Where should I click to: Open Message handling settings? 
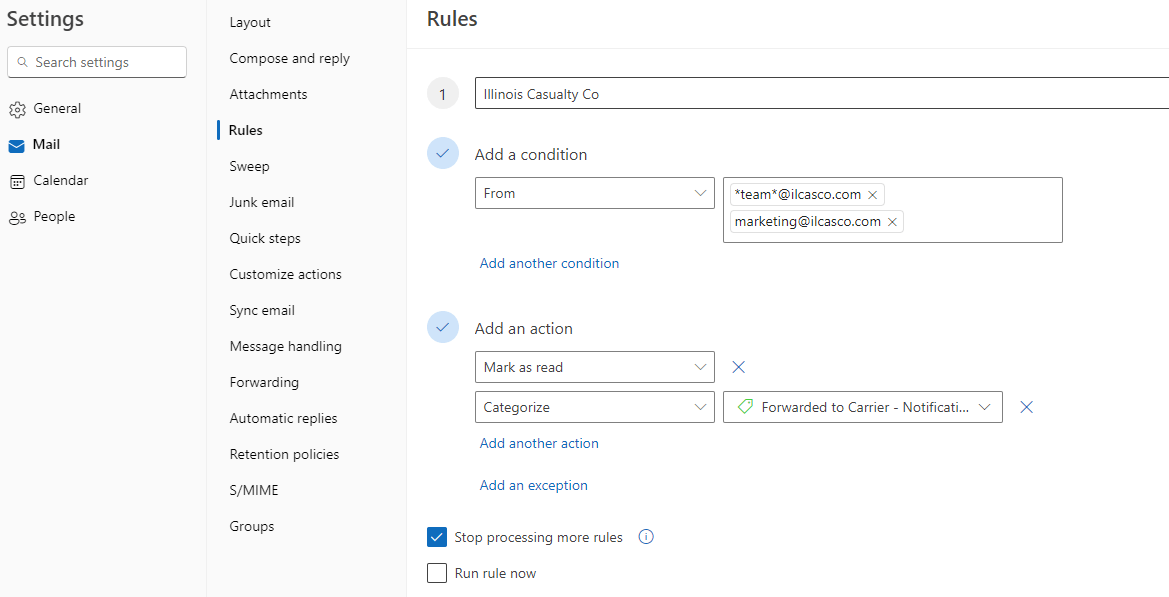click(286, 347)
